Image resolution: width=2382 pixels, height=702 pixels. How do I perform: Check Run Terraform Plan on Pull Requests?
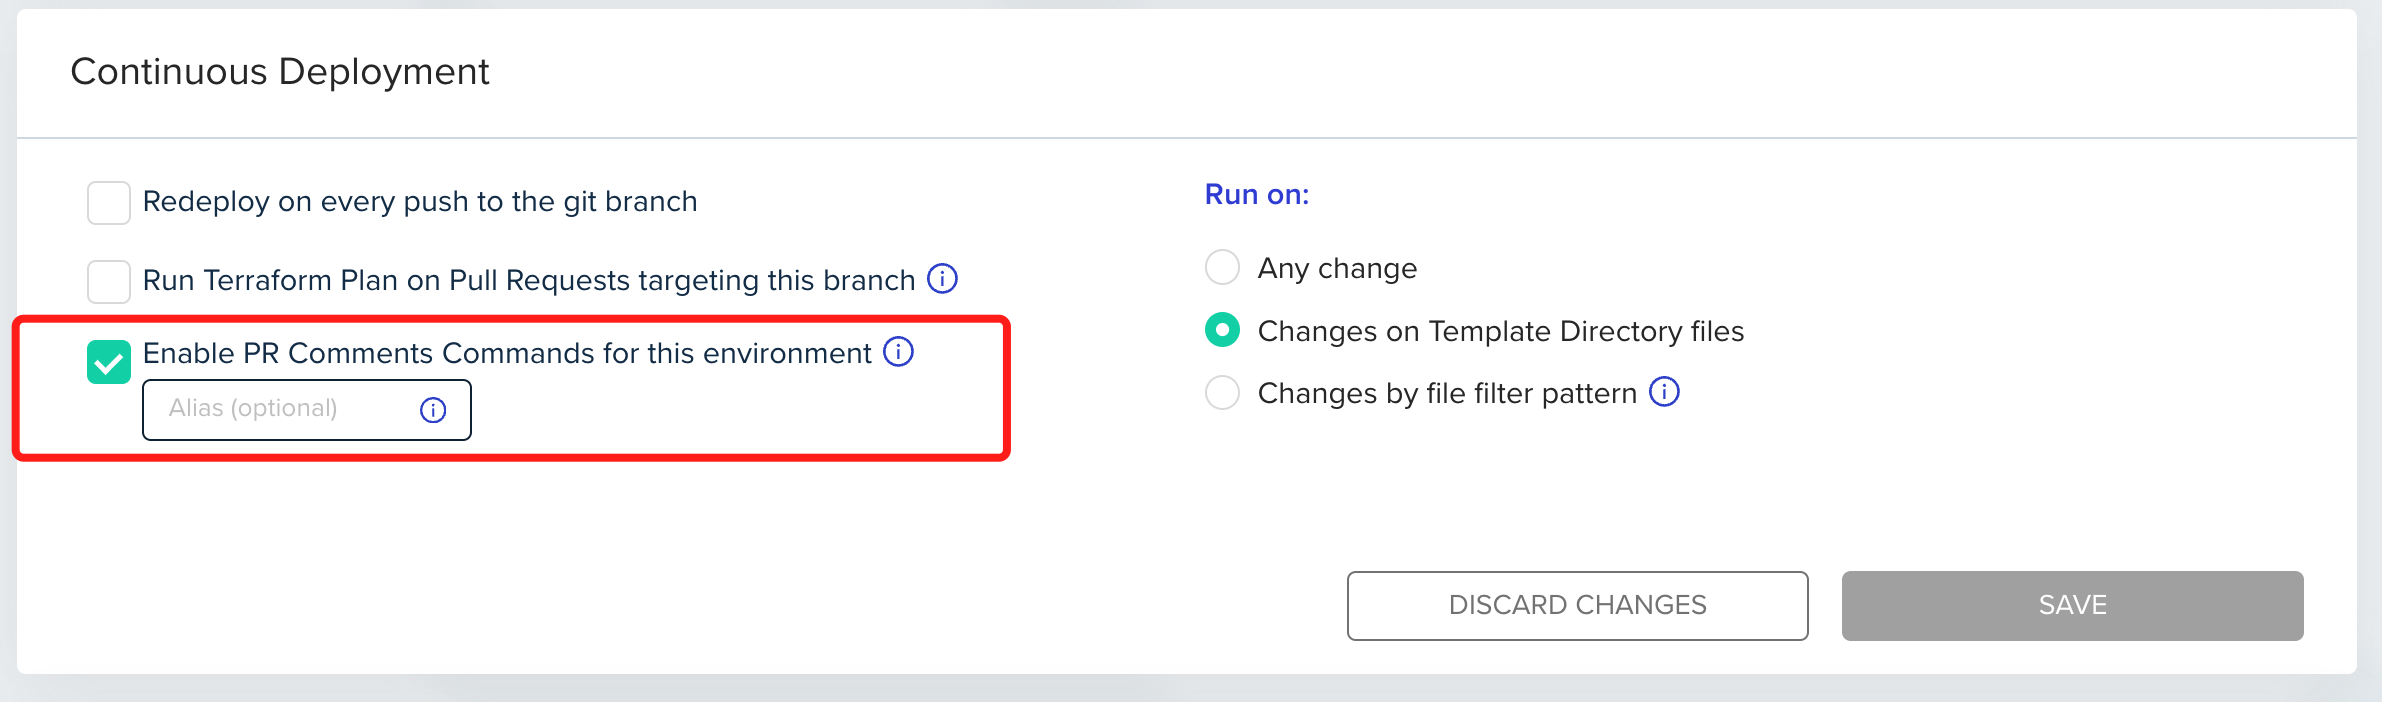pos(107,281)
